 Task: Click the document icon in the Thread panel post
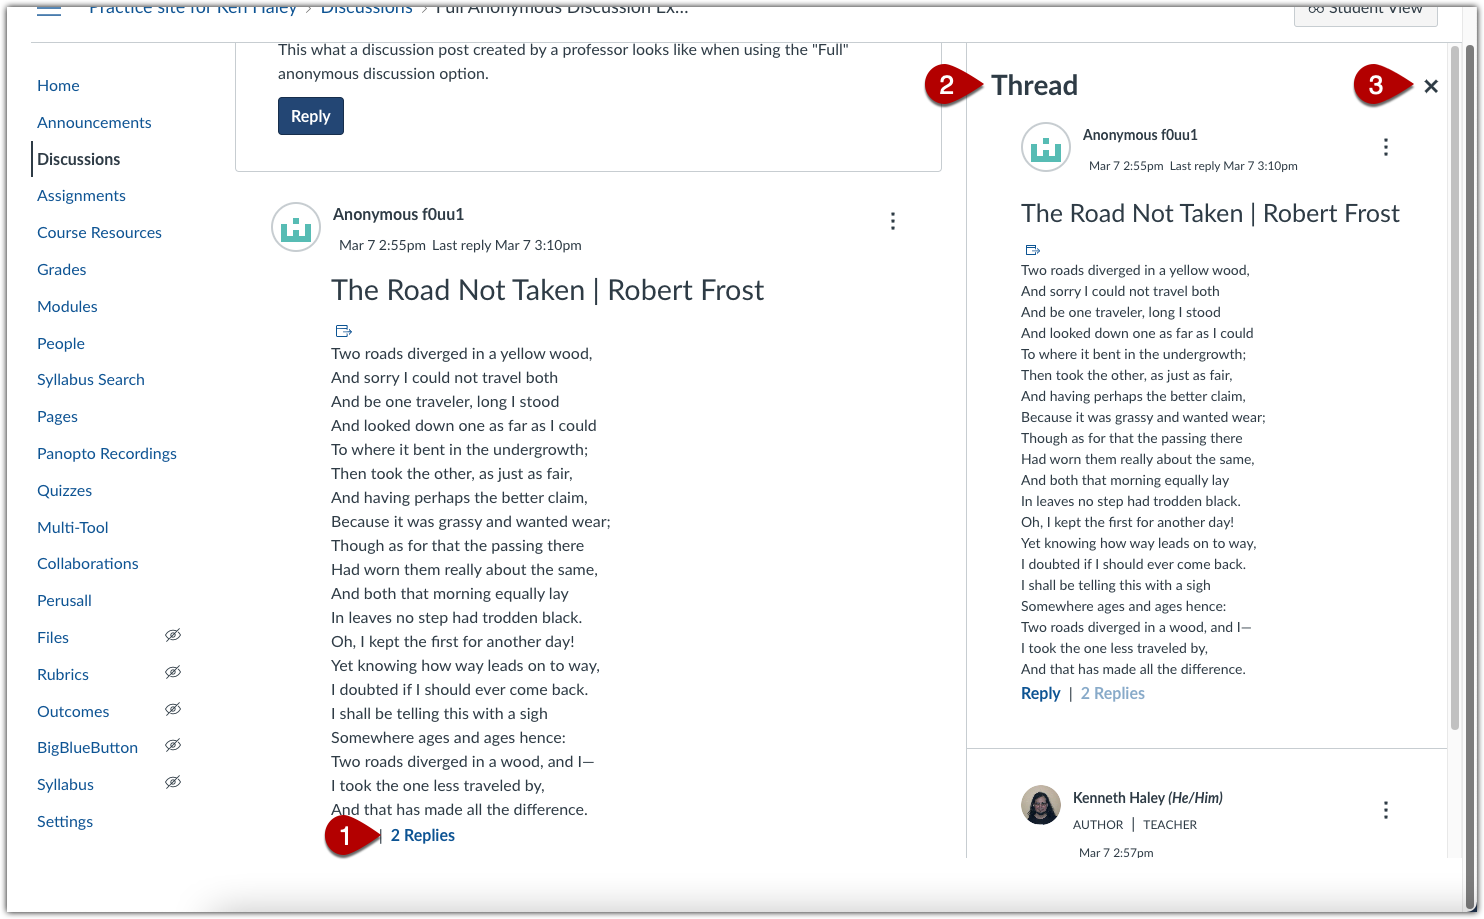[1032, 249]
